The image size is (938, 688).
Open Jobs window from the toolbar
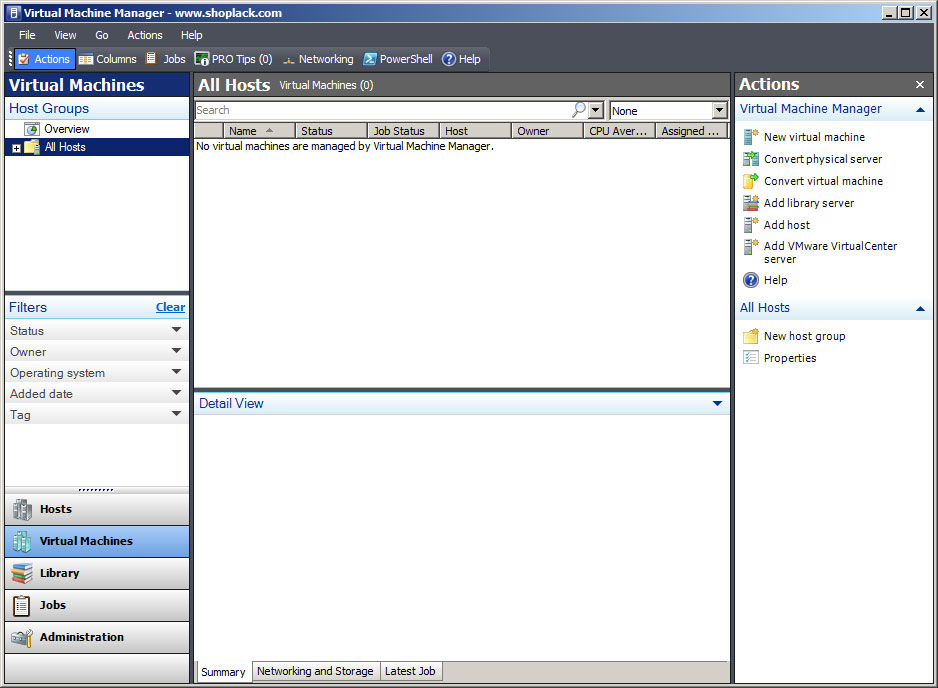[166, 59]
